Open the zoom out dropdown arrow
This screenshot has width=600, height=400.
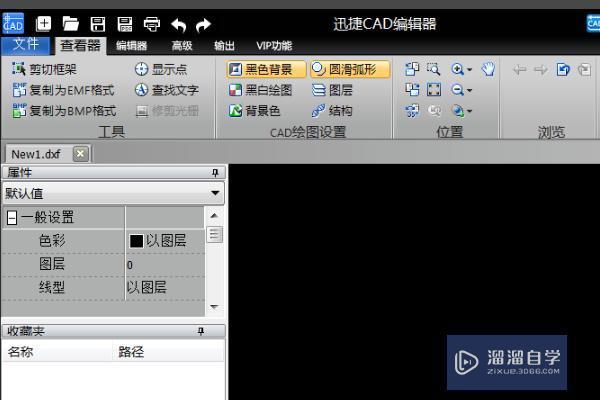point(470,90)
